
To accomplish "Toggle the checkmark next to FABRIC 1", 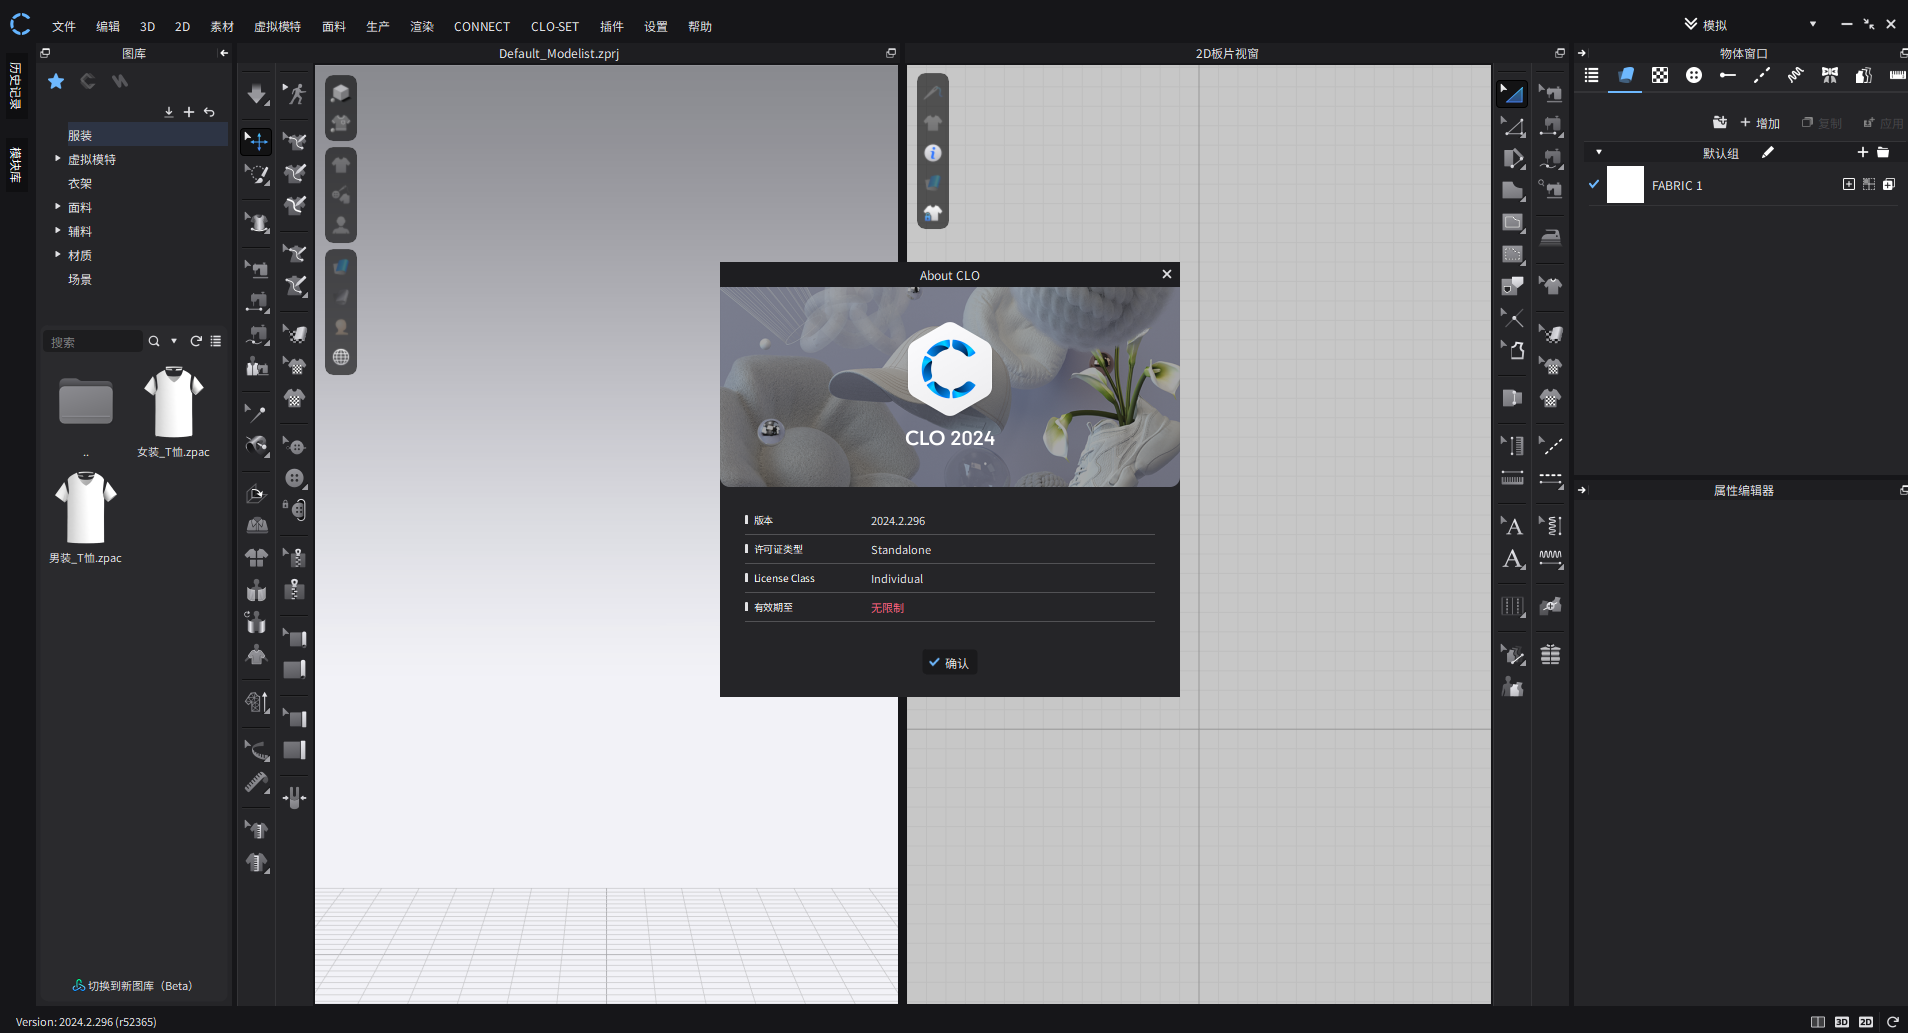I will coord(1594,184).
